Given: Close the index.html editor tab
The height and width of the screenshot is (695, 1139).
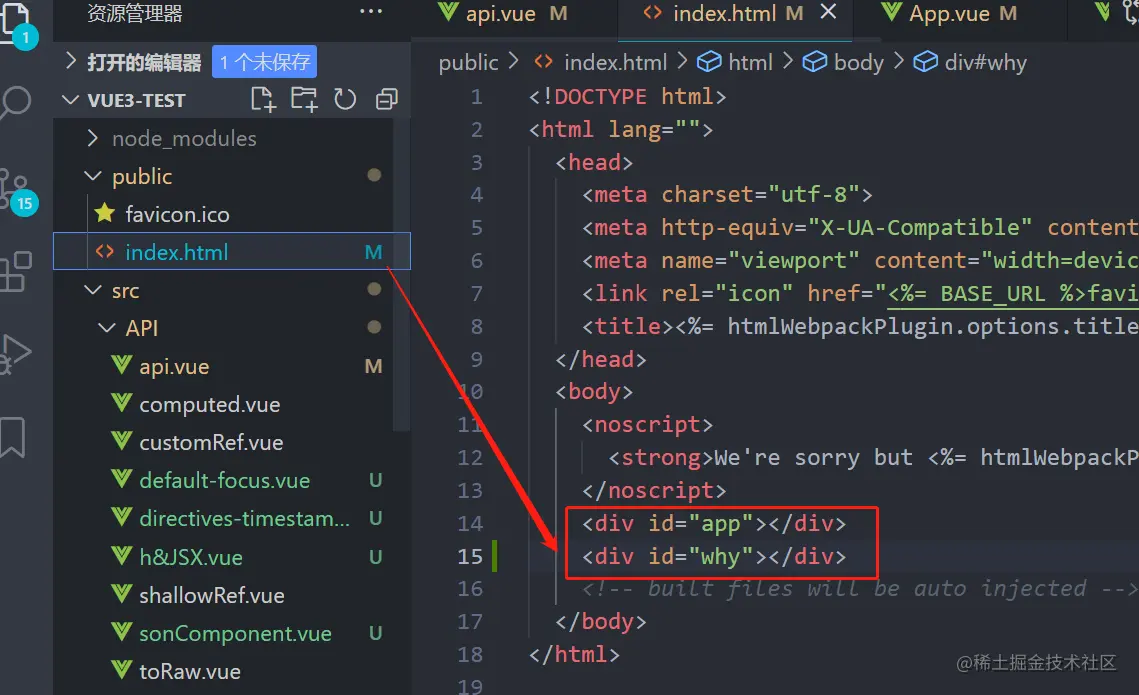Looking at the screenshot, I should tap(828, 12).
